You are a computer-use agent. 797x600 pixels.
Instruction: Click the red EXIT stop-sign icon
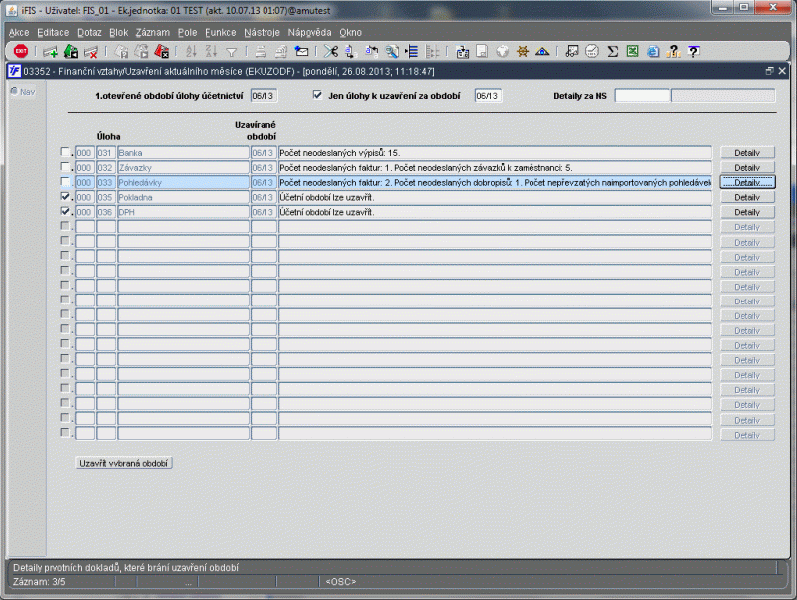coord(21,51)
